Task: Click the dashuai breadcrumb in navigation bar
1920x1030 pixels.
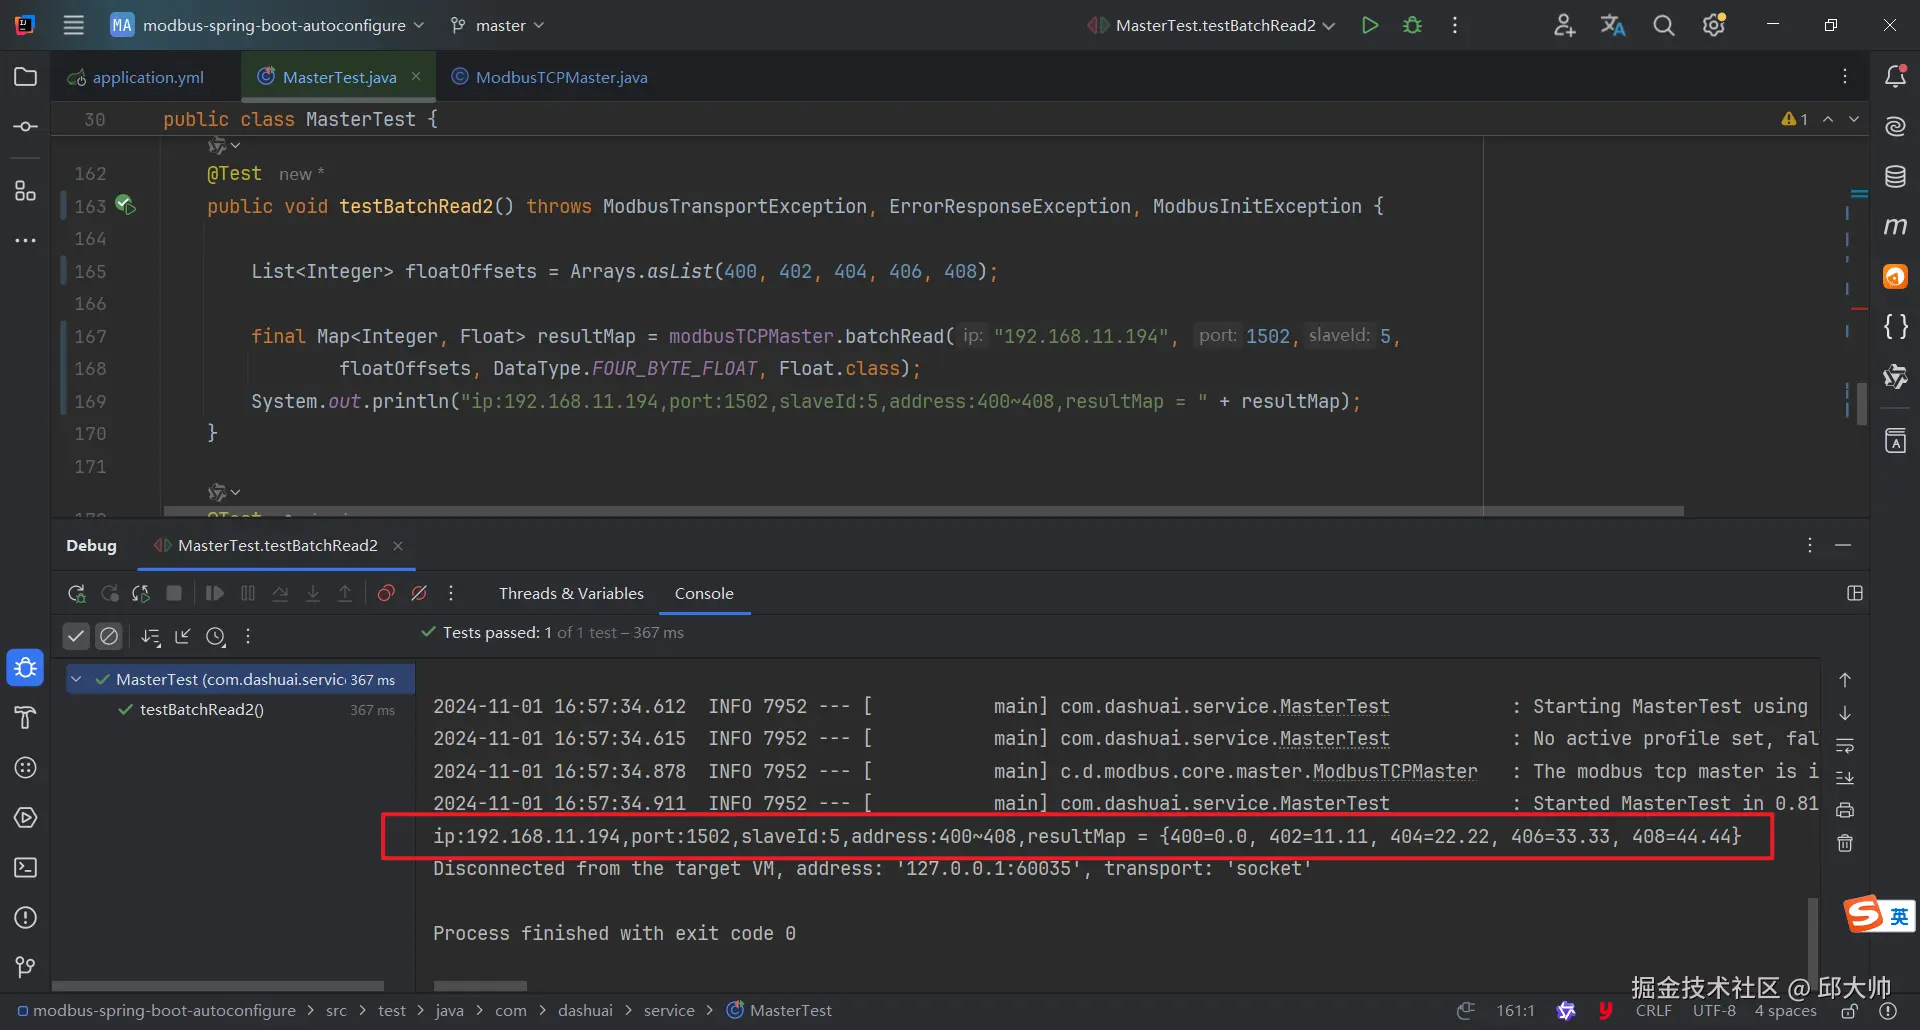Action: [585, 1011]
